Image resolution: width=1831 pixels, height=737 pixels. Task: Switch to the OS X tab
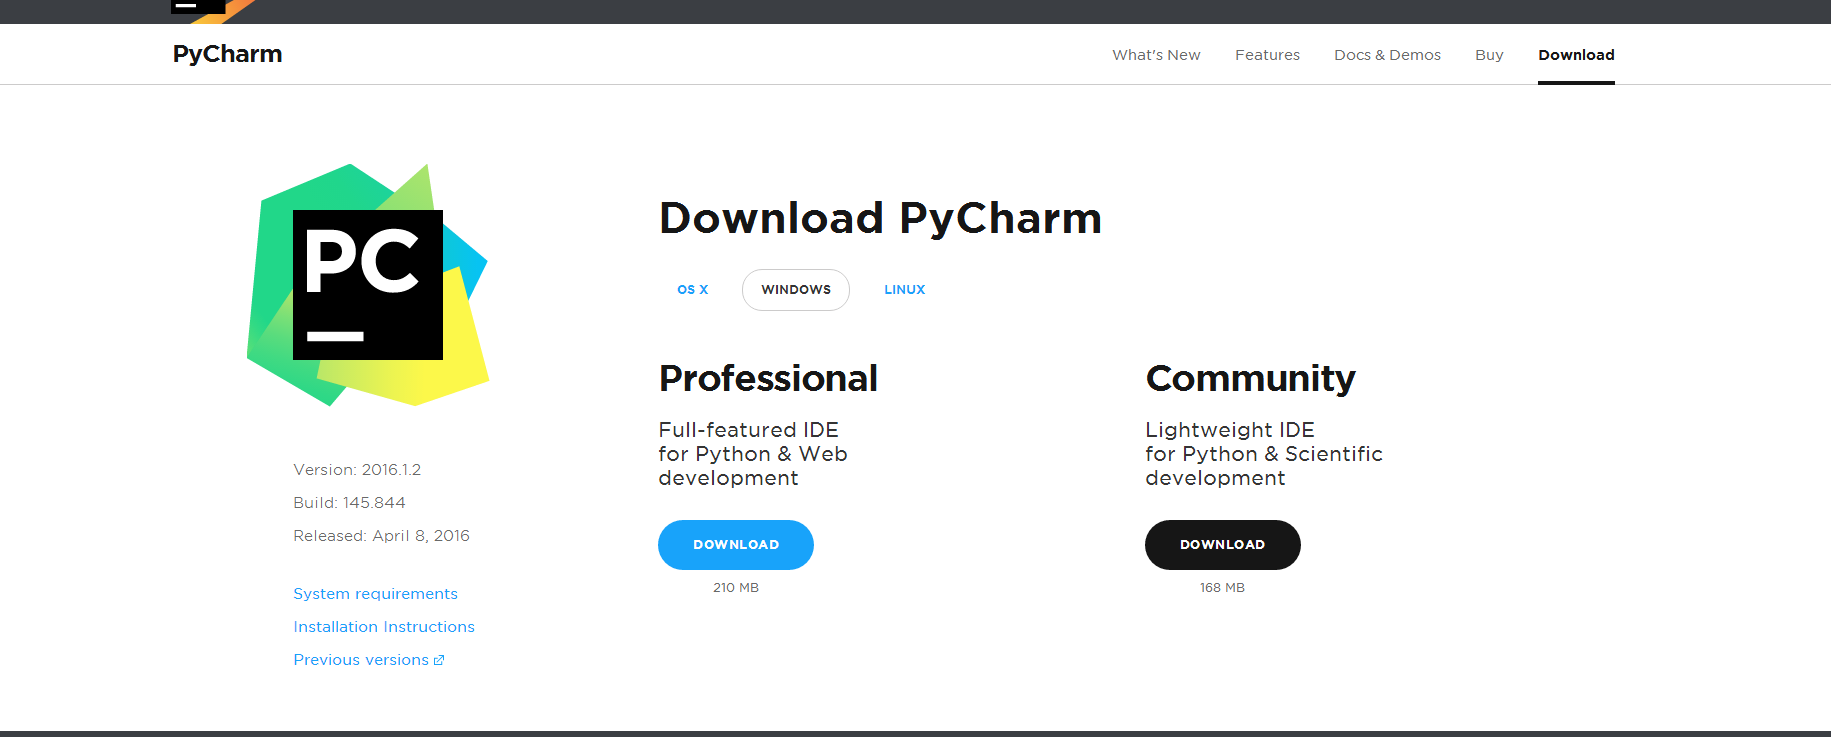click(x=693, y=290)
